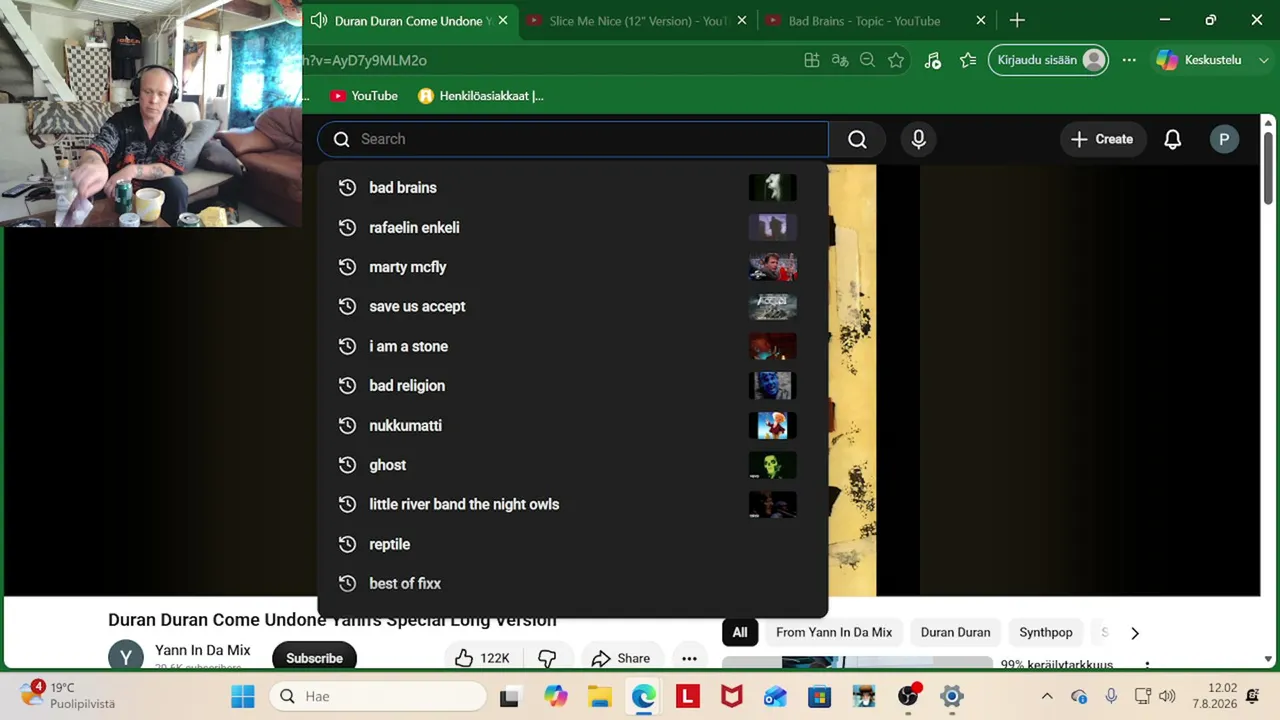Choose 'little river band the night owls'
The height and width of the screenshot is (720, 1280).
[x=572, y=504]
